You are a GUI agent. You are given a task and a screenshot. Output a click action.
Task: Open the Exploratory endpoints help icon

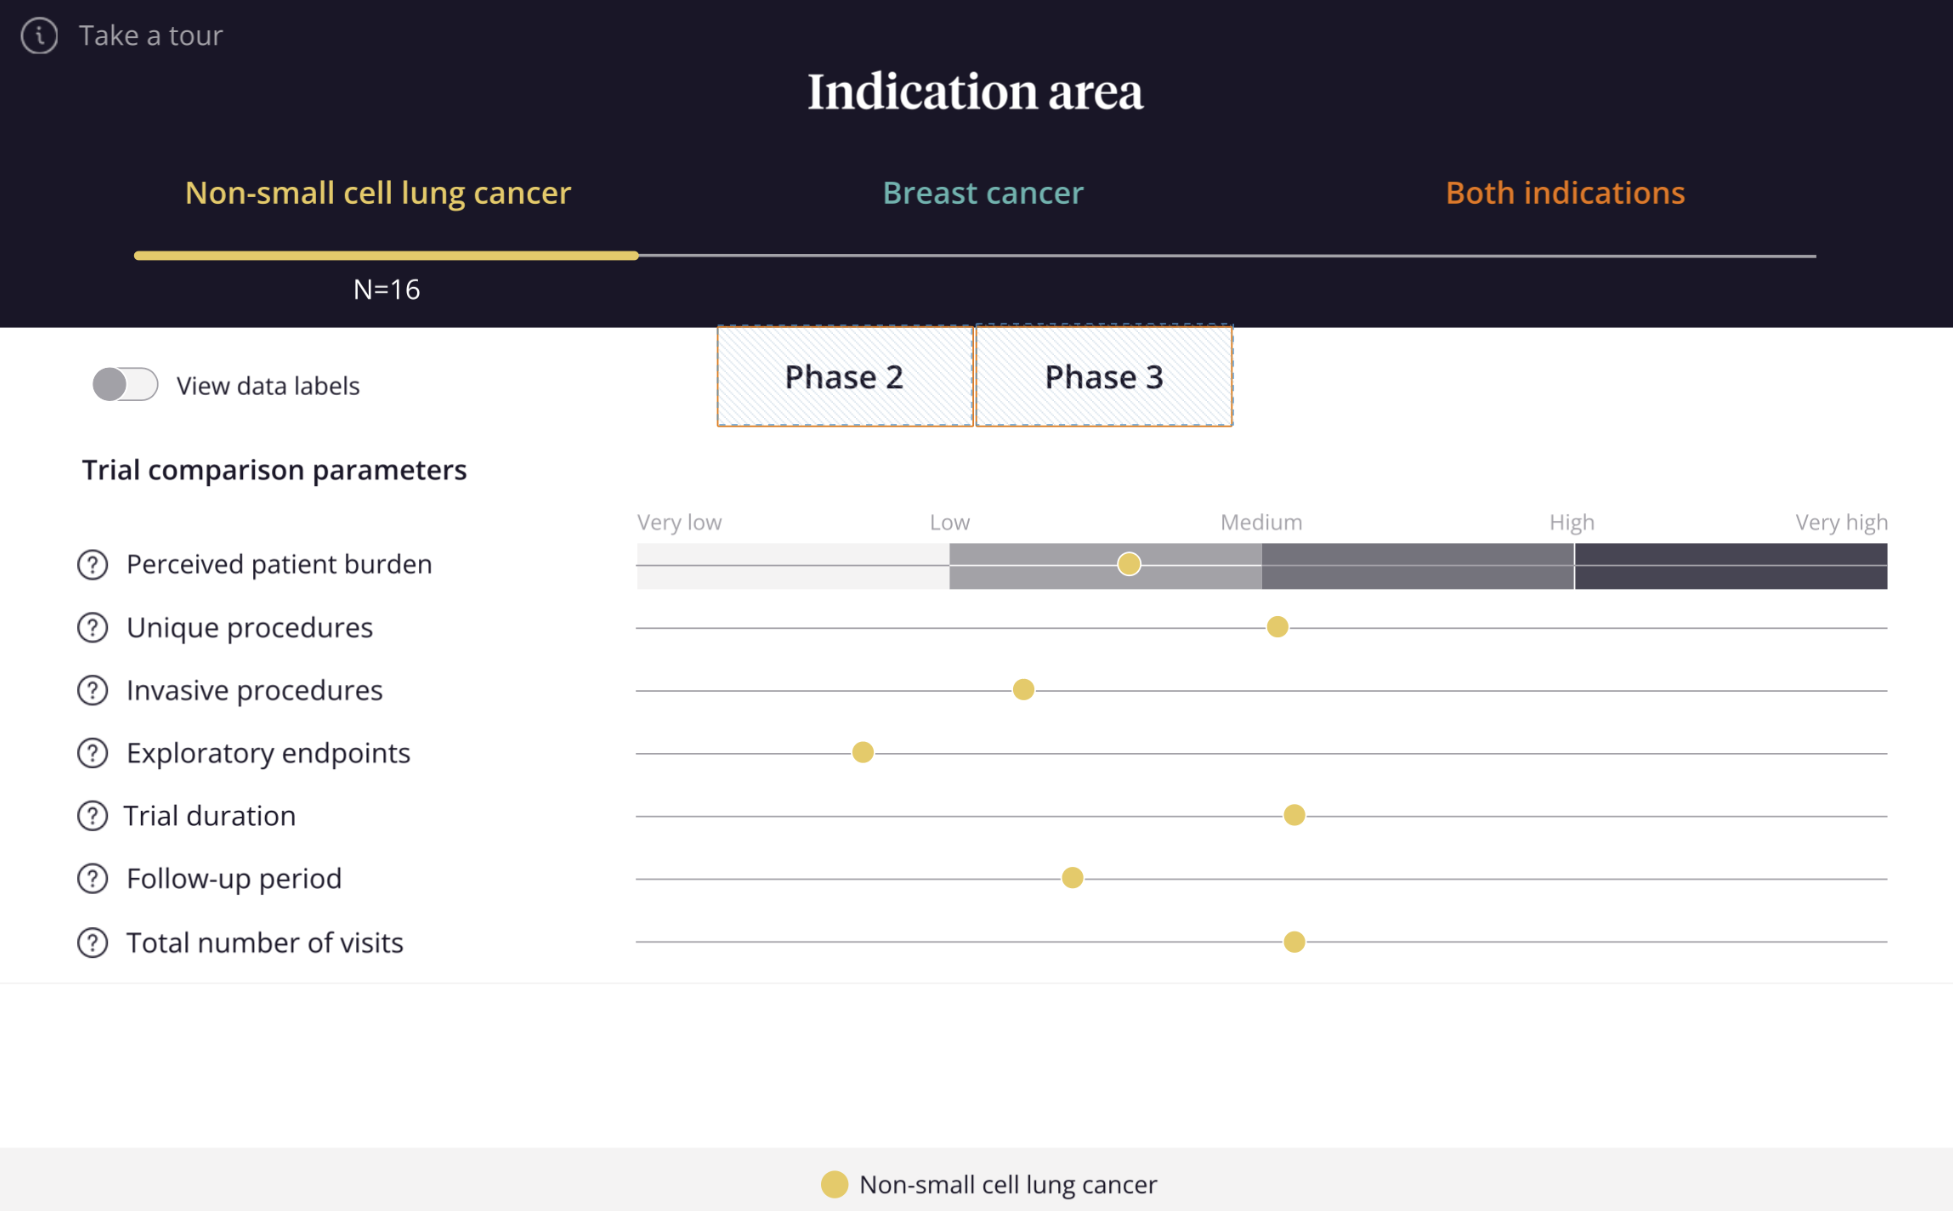[x=92, y=753]
